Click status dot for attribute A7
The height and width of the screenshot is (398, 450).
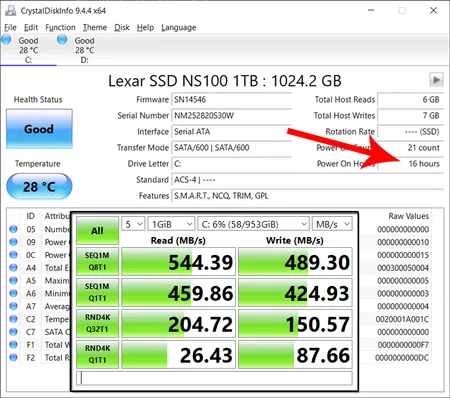[13, 306]
